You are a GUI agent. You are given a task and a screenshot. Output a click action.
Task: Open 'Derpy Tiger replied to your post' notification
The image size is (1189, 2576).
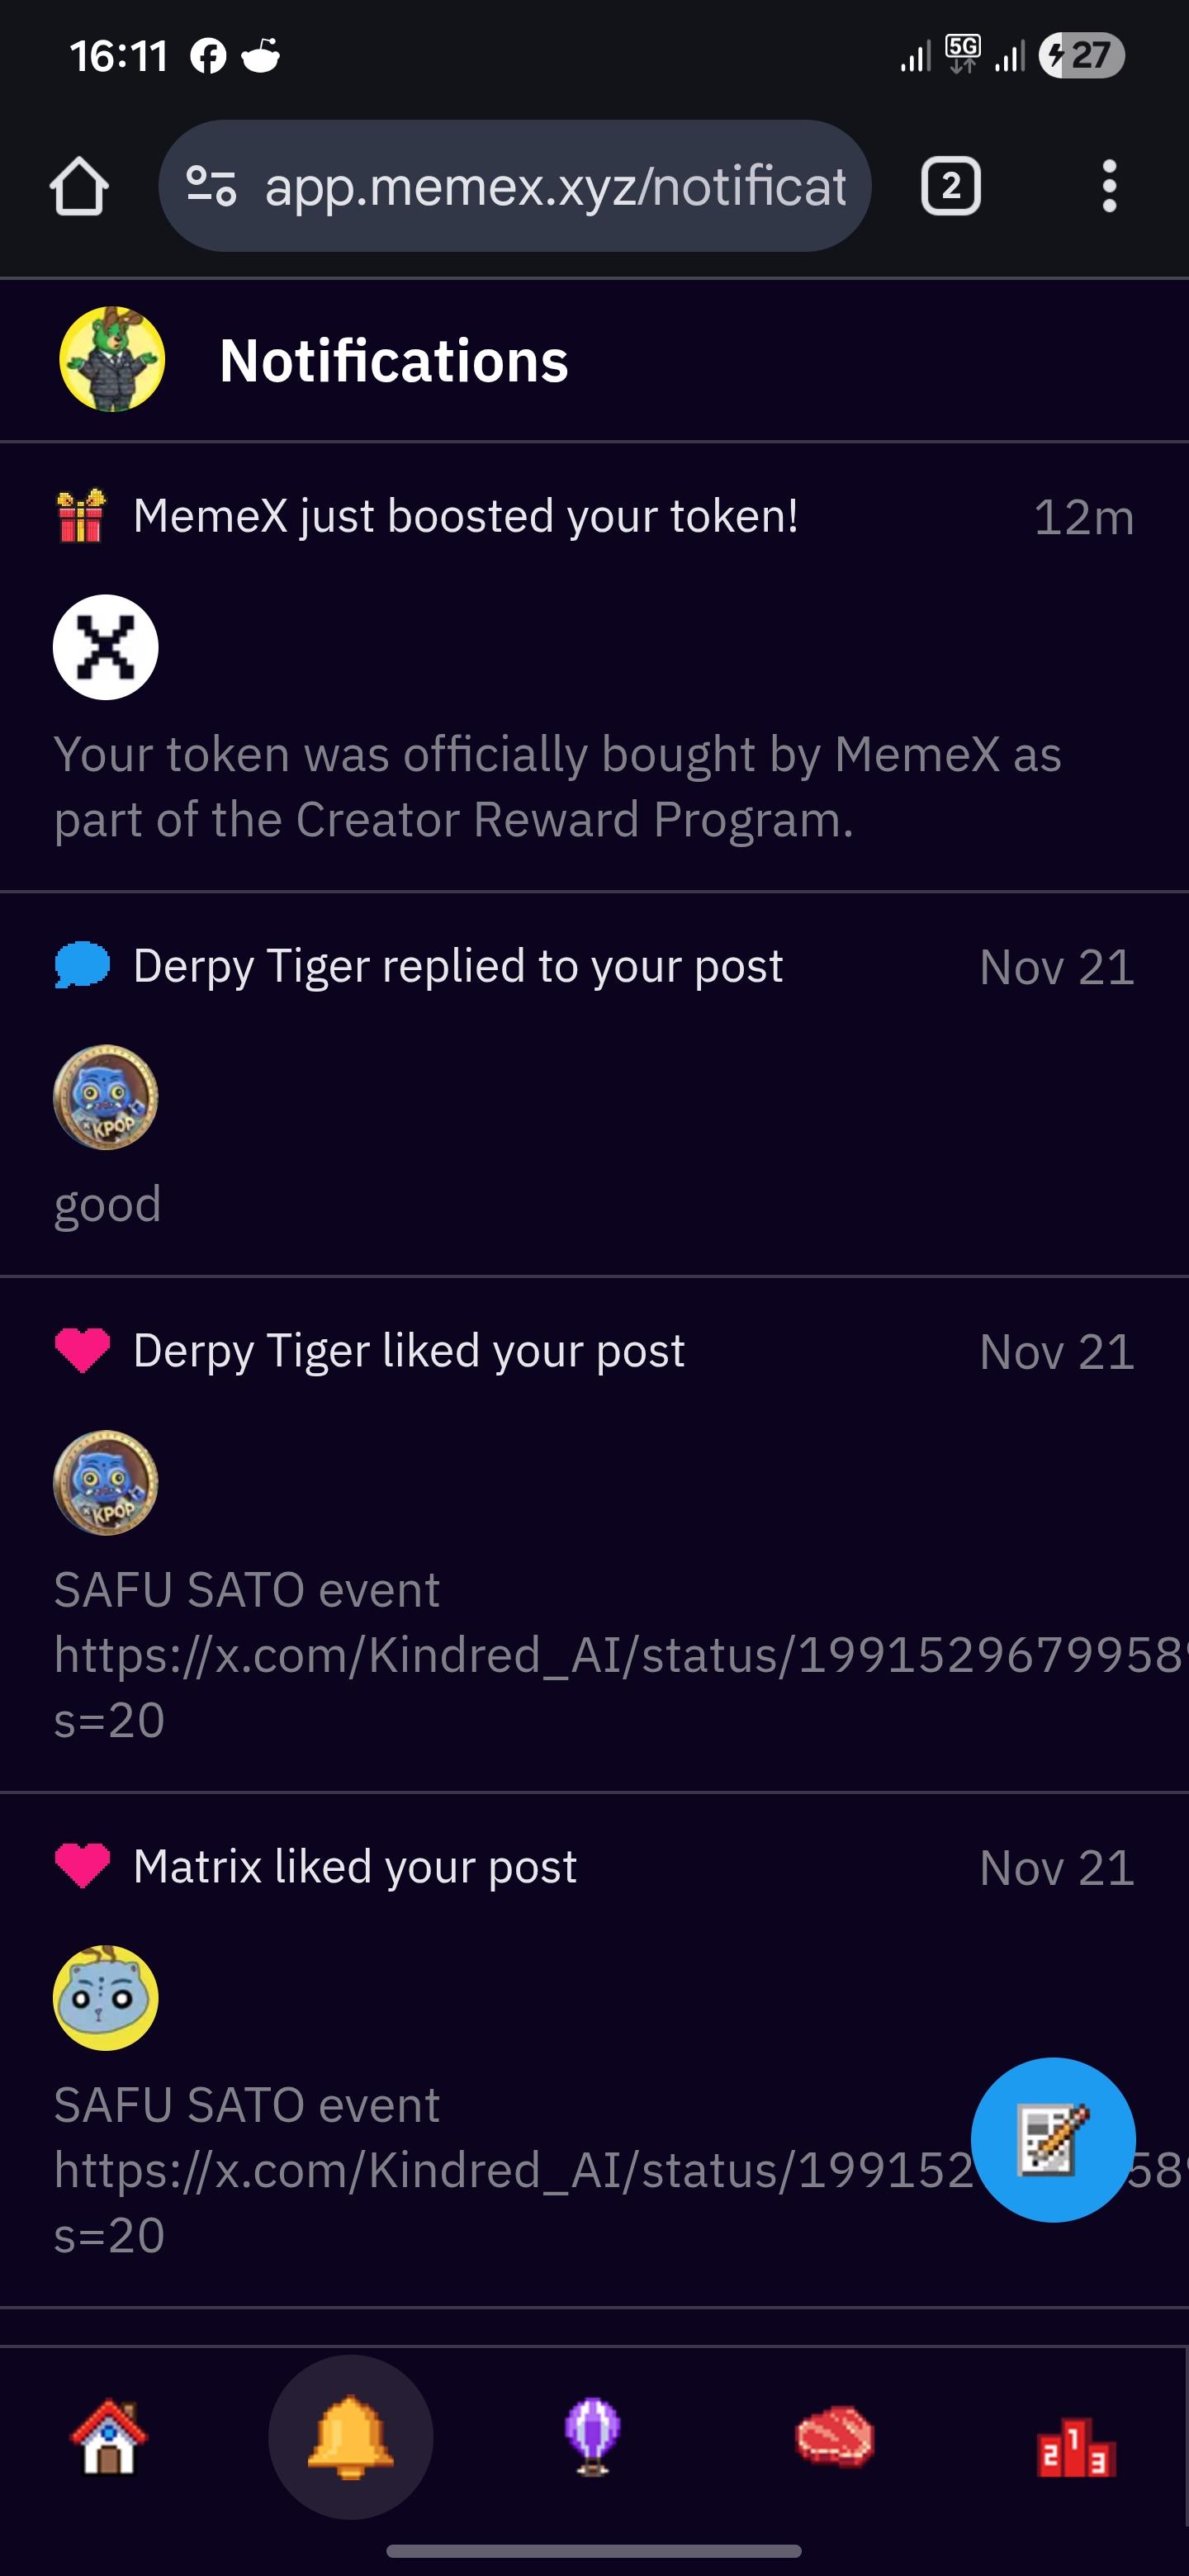tap(458, 967)
